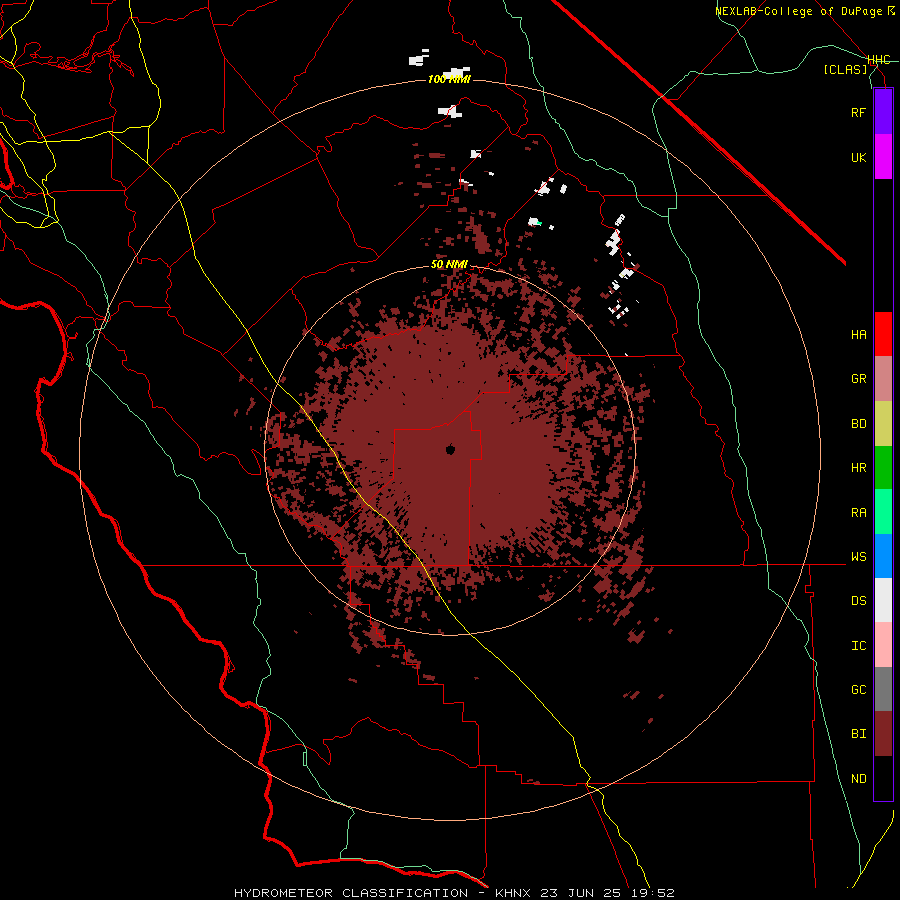Click the GC legend label
The image size is (900, 900).
point(858,690)
